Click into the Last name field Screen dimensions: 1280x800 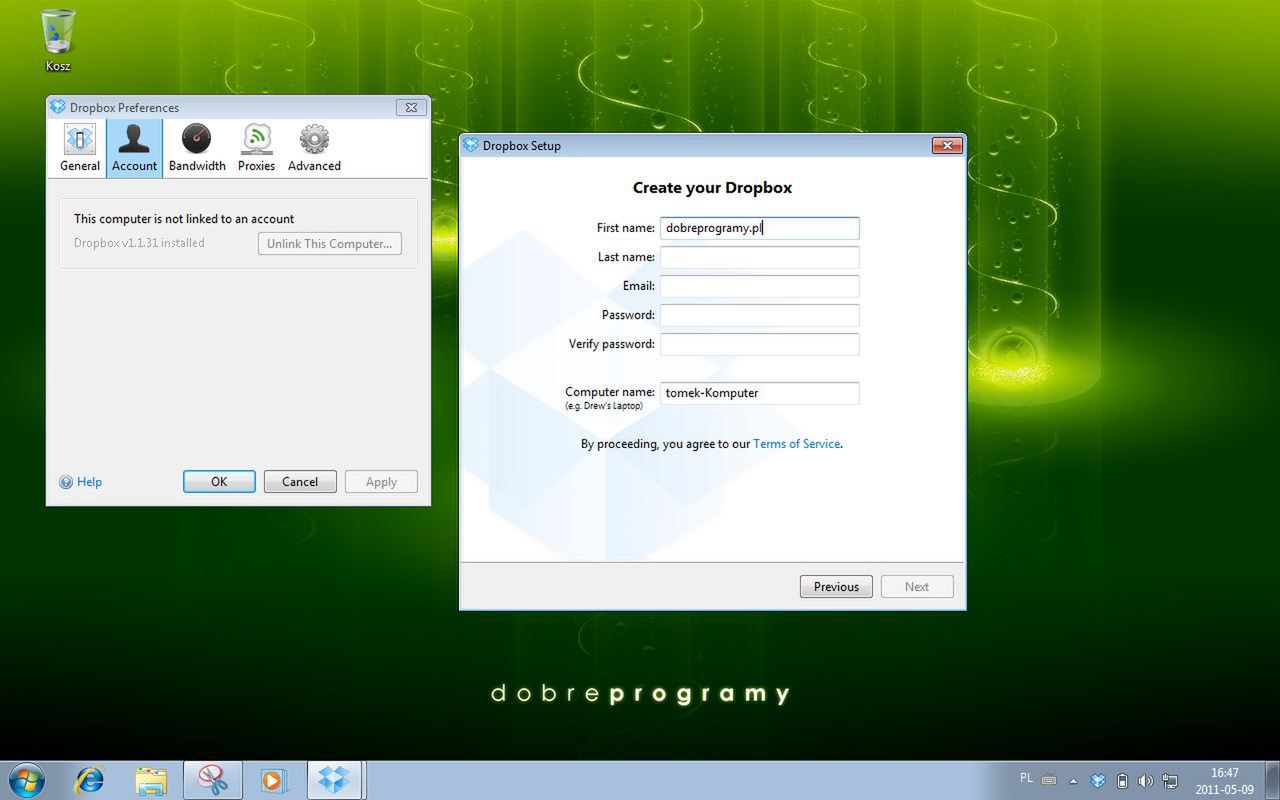click(x=760, y=257)
